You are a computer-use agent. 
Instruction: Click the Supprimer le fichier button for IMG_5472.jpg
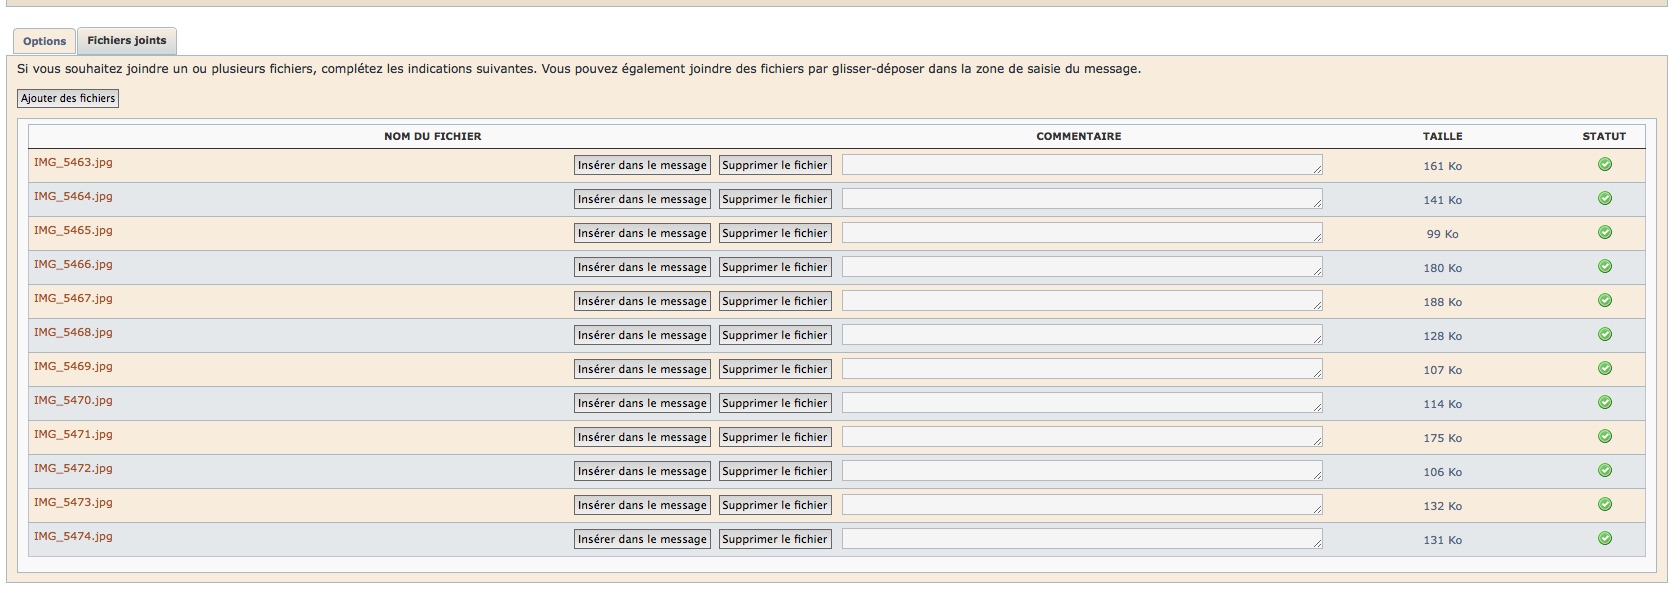(x=775, y=471)
